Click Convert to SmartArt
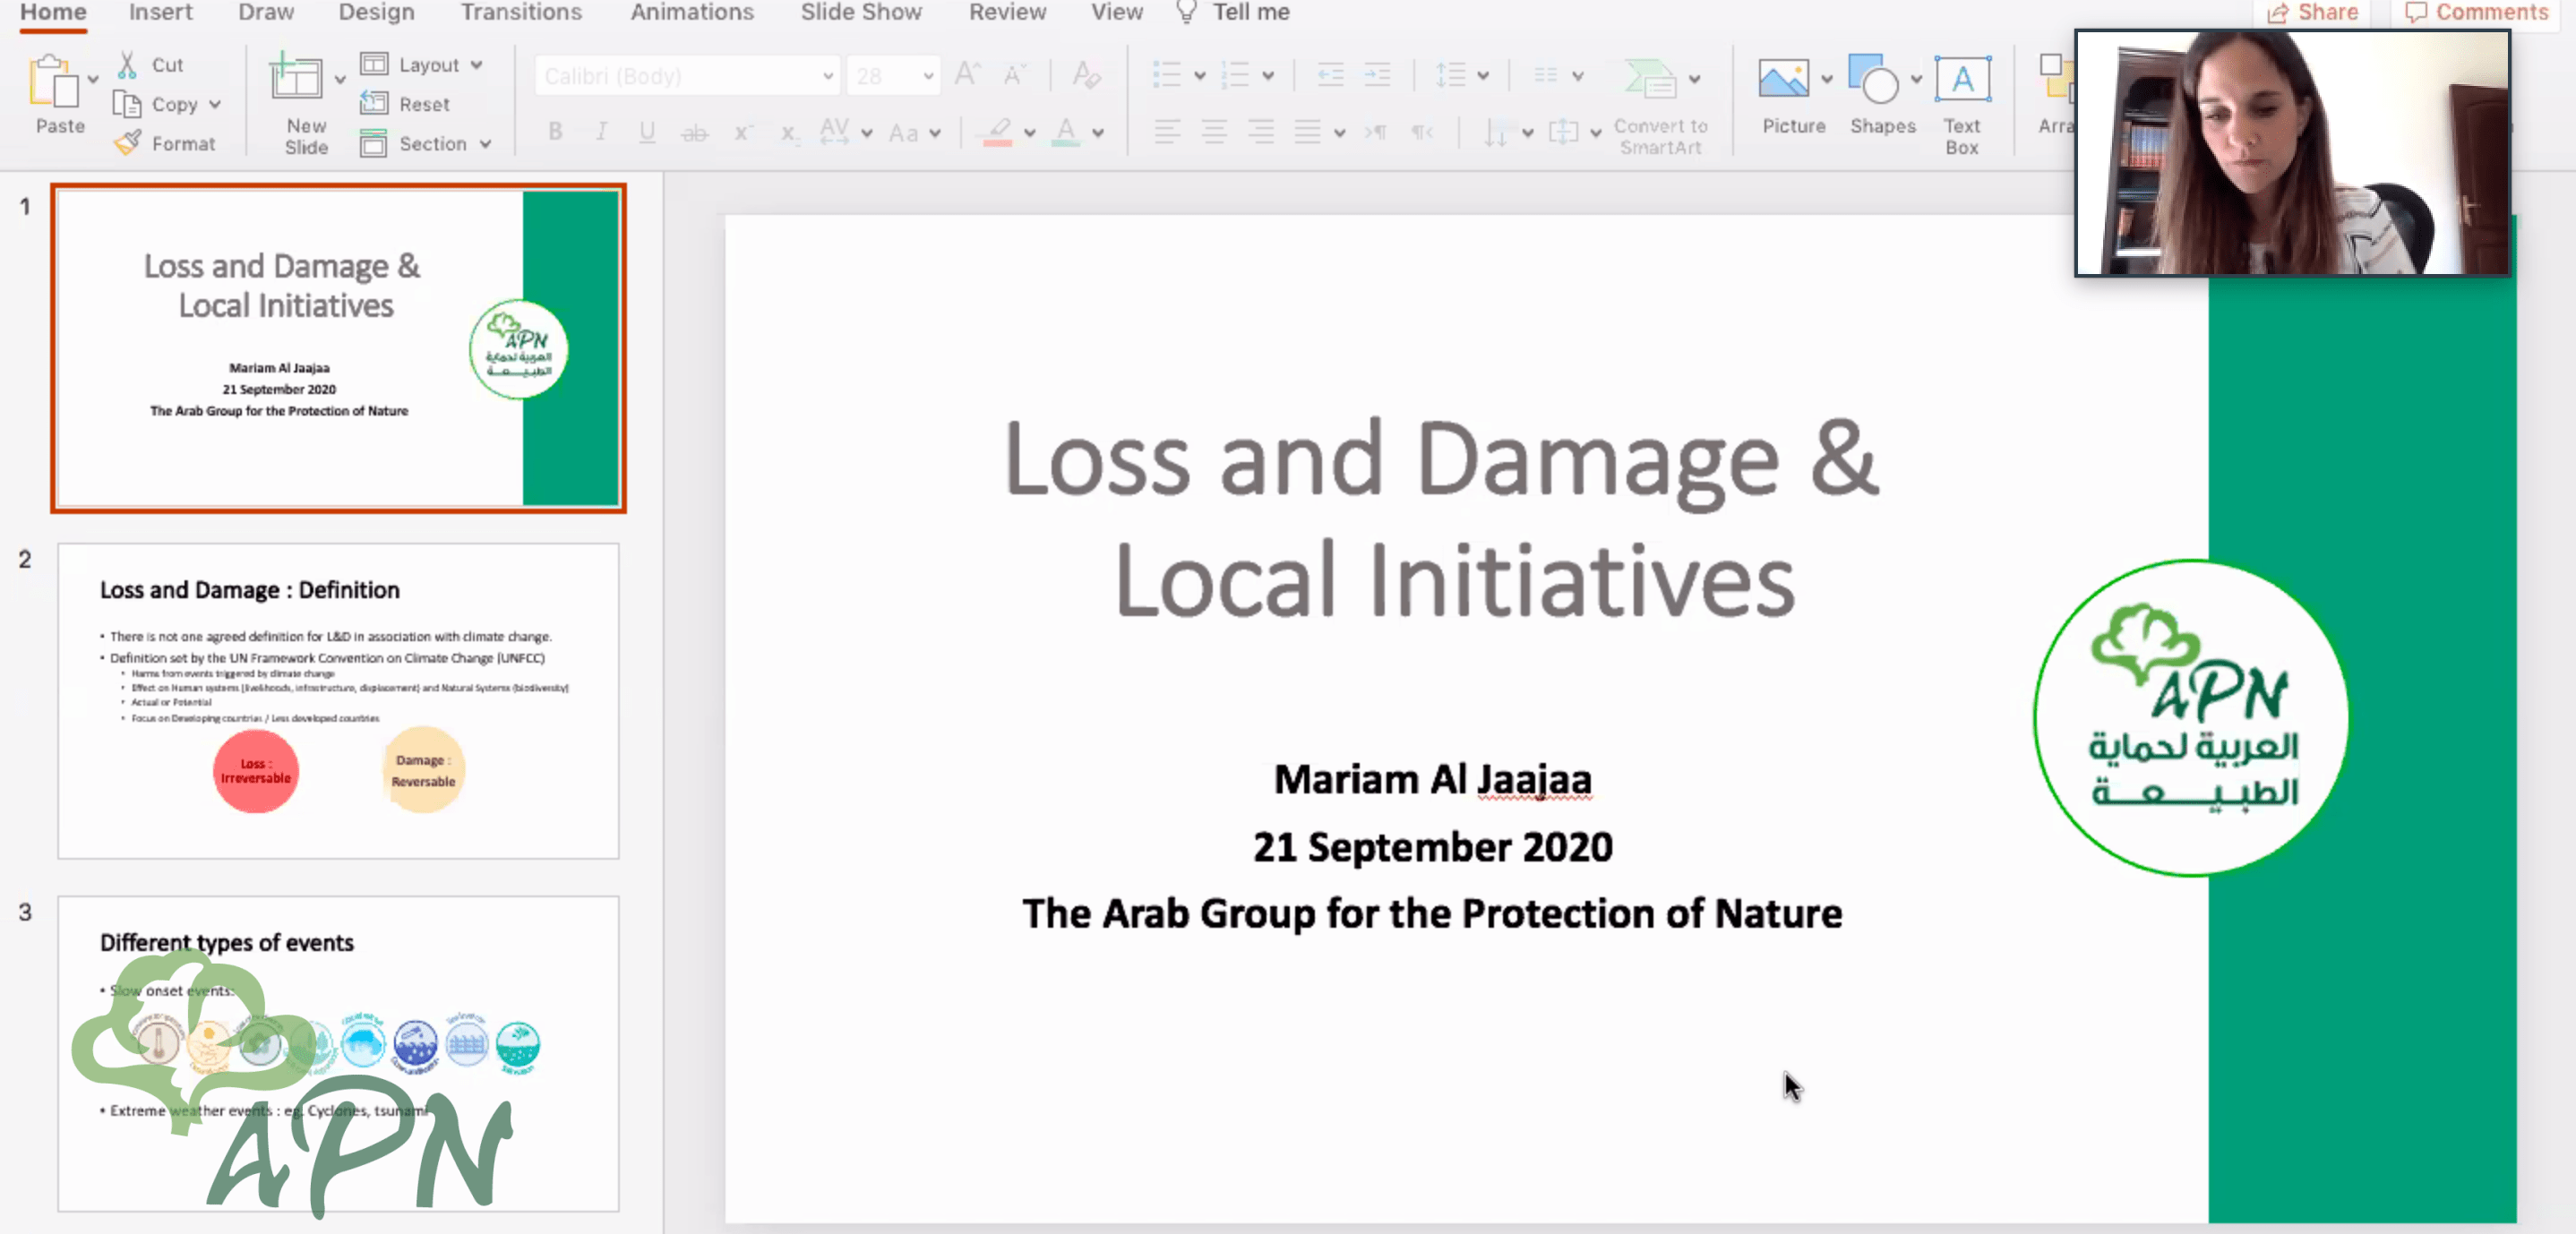2576x1234 pixels. pyautogui.click(x=1660, y=107)
